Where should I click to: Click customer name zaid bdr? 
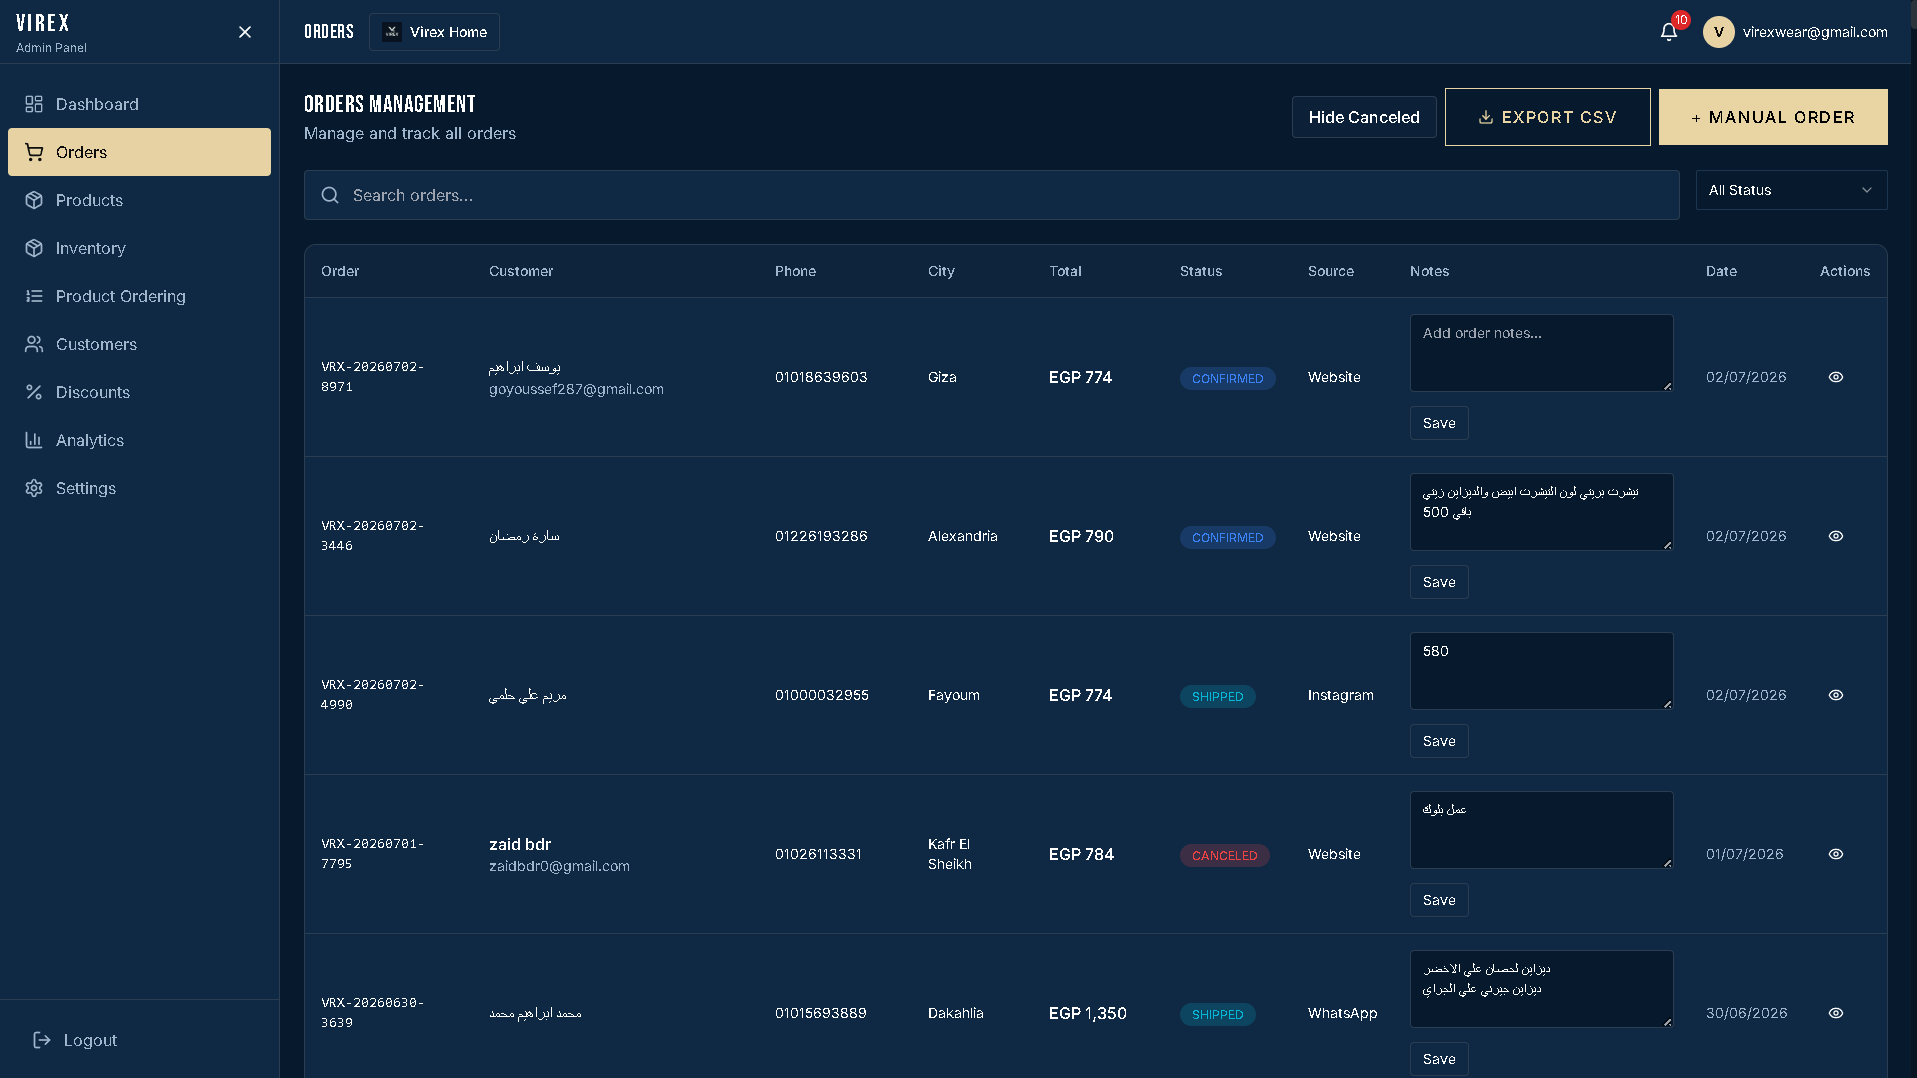click(x=520, y=844)
